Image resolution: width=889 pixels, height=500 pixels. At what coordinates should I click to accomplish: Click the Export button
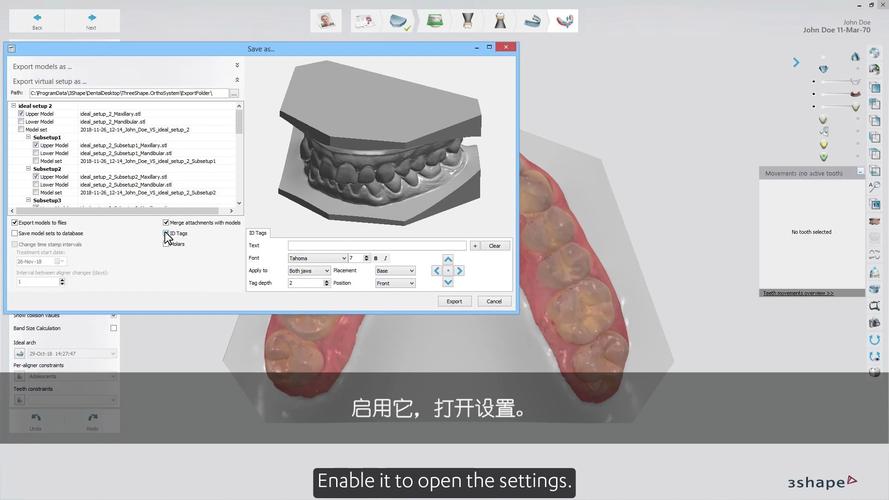454,301
